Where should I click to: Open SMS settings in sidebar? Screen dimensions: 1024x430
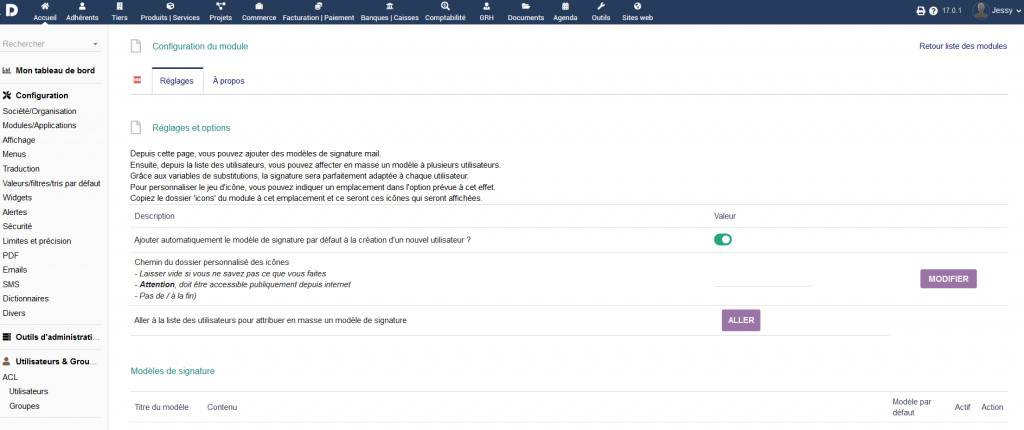(11, 284)
